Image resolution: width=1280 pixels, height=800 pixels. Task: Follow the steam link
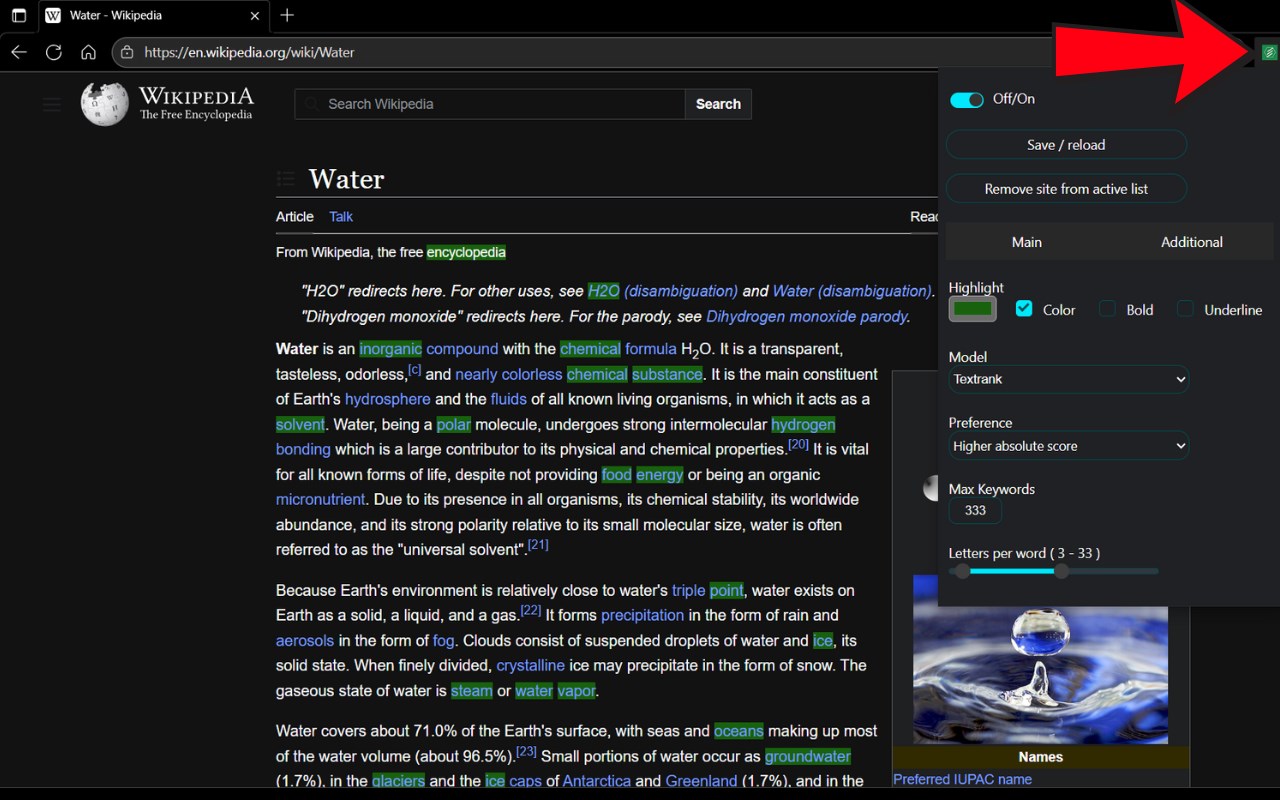tap(471, 691)
